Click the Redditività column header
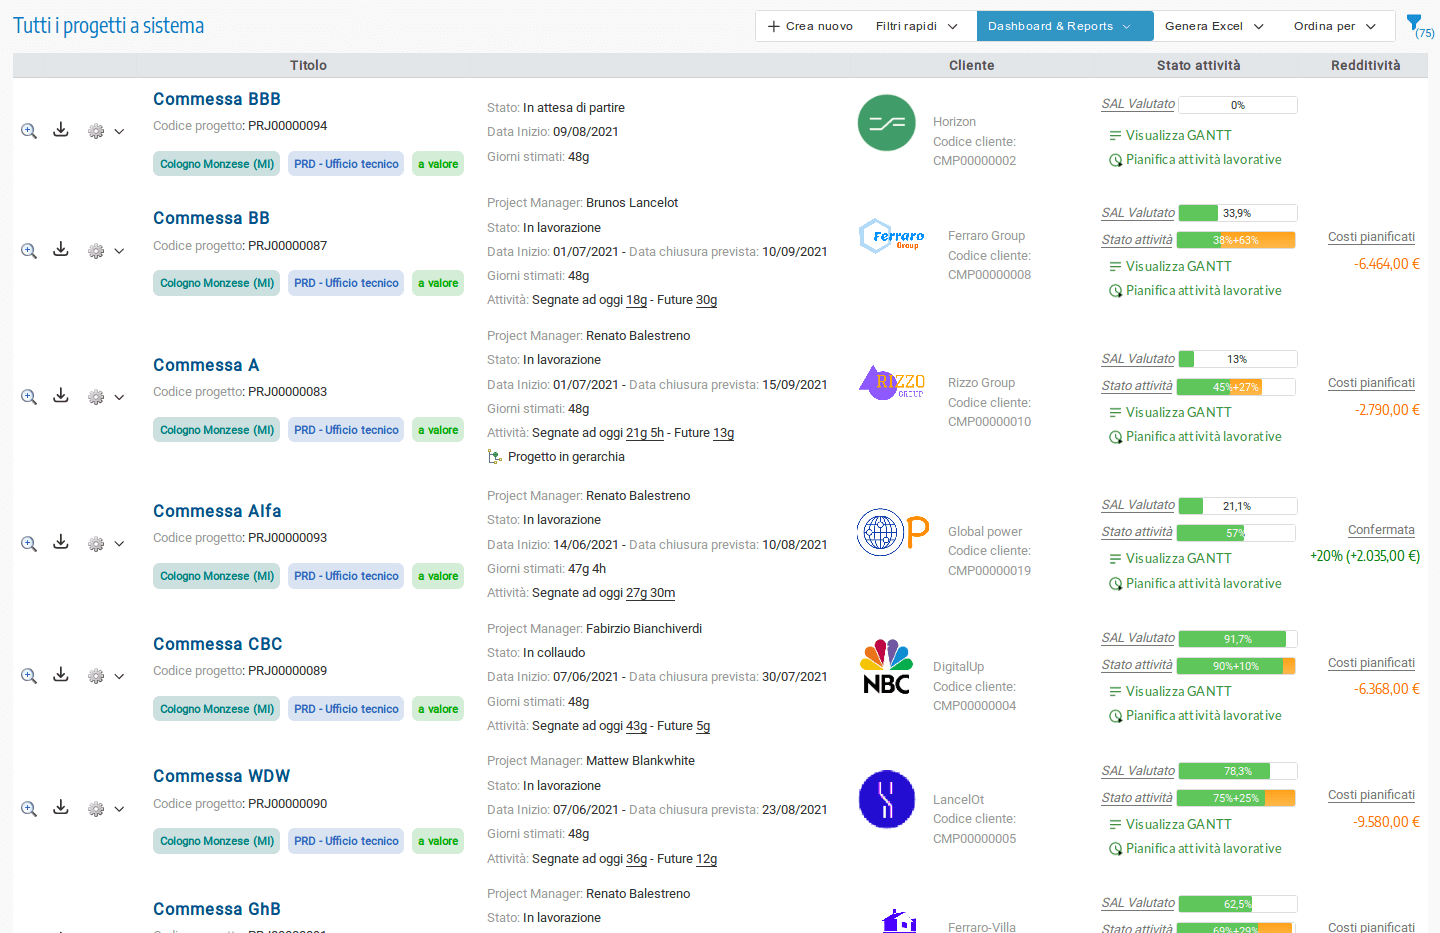Screen dimensions: 1440x933 (1365, 65)
